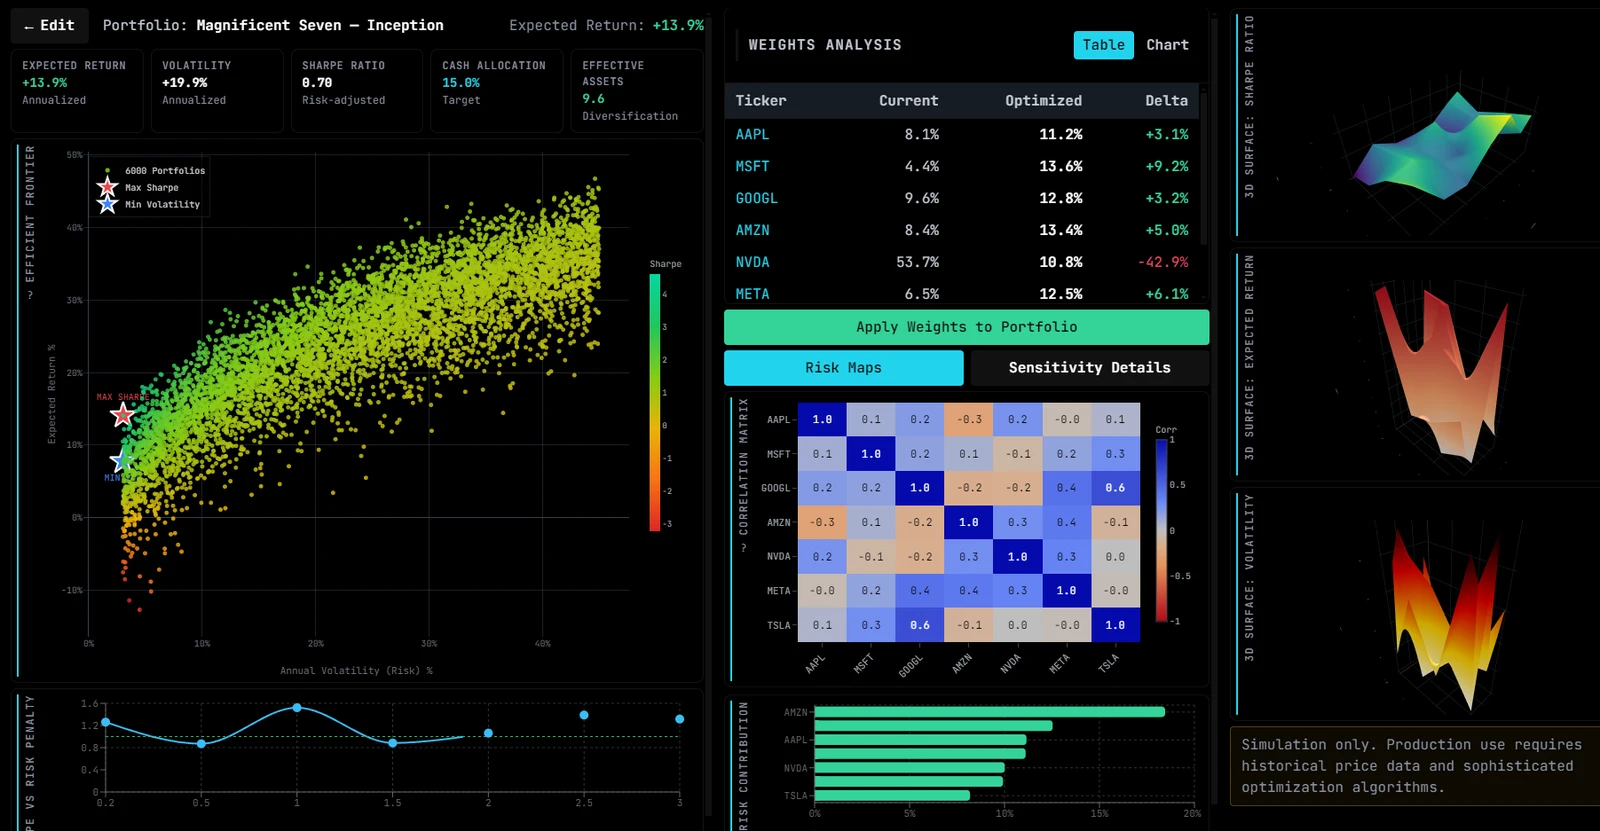
Task: Click the back arrow Edit button
Action: (x=50, y=25)
